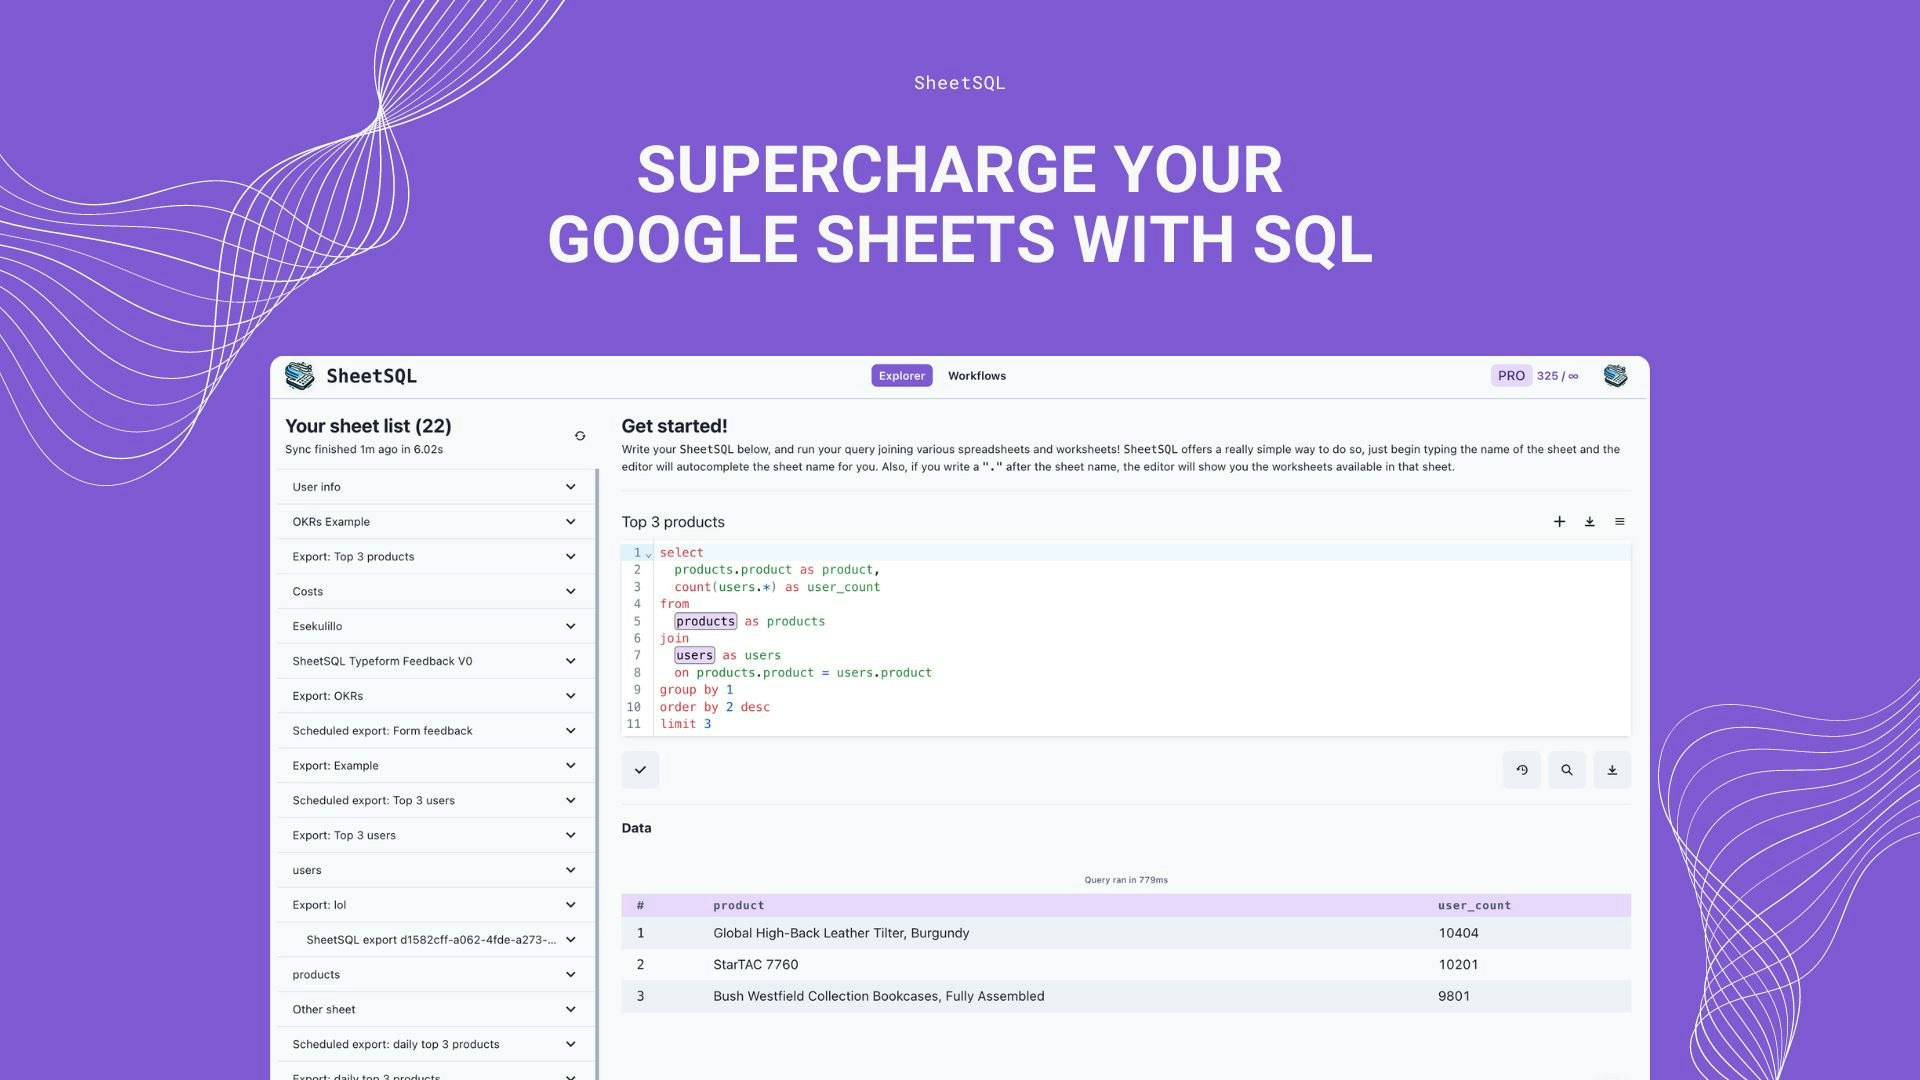
Task: Click the Query ran in 779ms status text
Action: click(1126, 880)
